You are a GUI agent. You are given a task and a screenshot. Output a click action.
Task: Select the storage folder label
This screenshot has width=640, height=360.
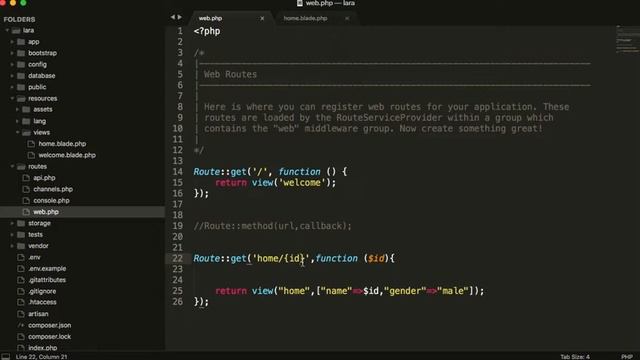pyautogui.click(x=39, y=223)
